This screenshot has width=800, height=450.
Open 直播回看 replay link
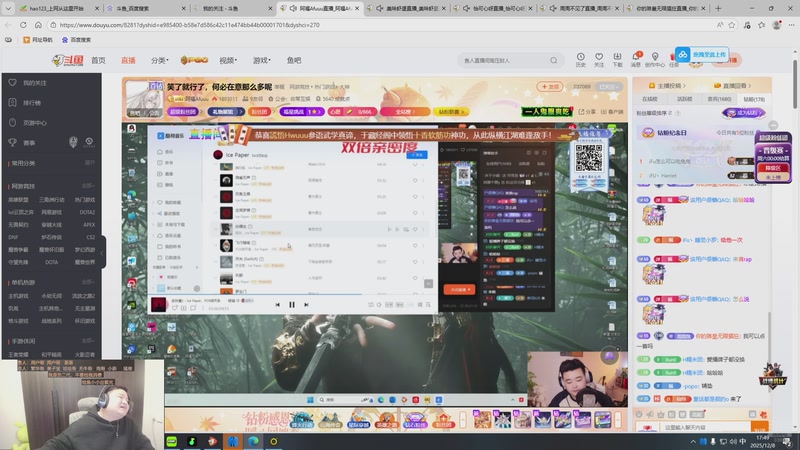point(733,86)
